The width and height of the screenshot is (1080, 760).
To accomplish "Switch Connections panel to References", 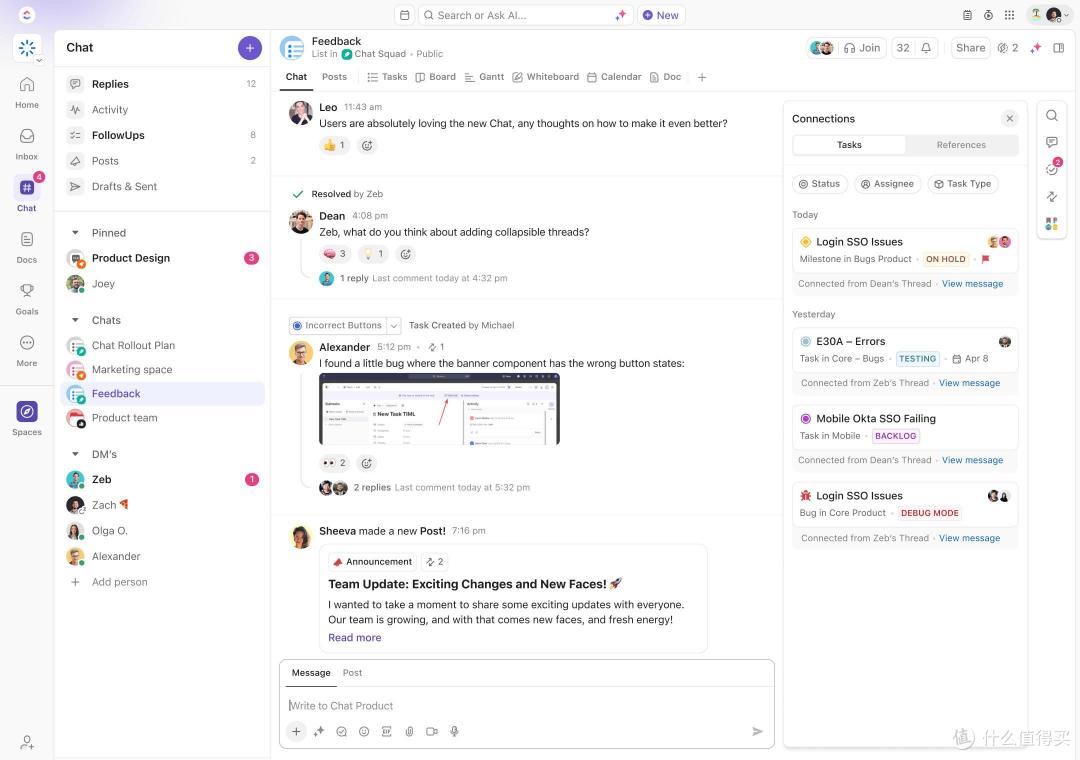I will pos(961,145).
